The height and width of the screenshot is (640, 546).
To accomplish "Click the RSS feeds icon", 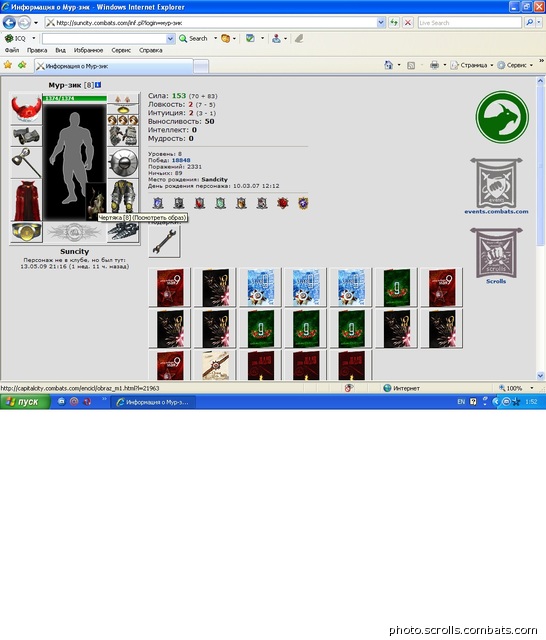I will tap(411, 65).
